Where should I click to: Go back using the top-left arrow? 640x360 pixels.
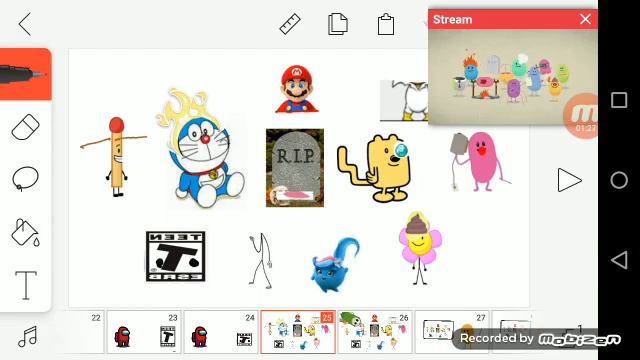coord(25,24)
